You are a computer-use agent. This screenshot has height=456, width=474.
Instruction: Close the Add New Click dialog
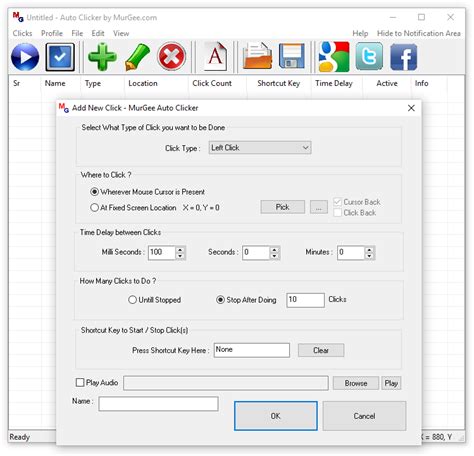pyautogui.click(x=411, y=108)
